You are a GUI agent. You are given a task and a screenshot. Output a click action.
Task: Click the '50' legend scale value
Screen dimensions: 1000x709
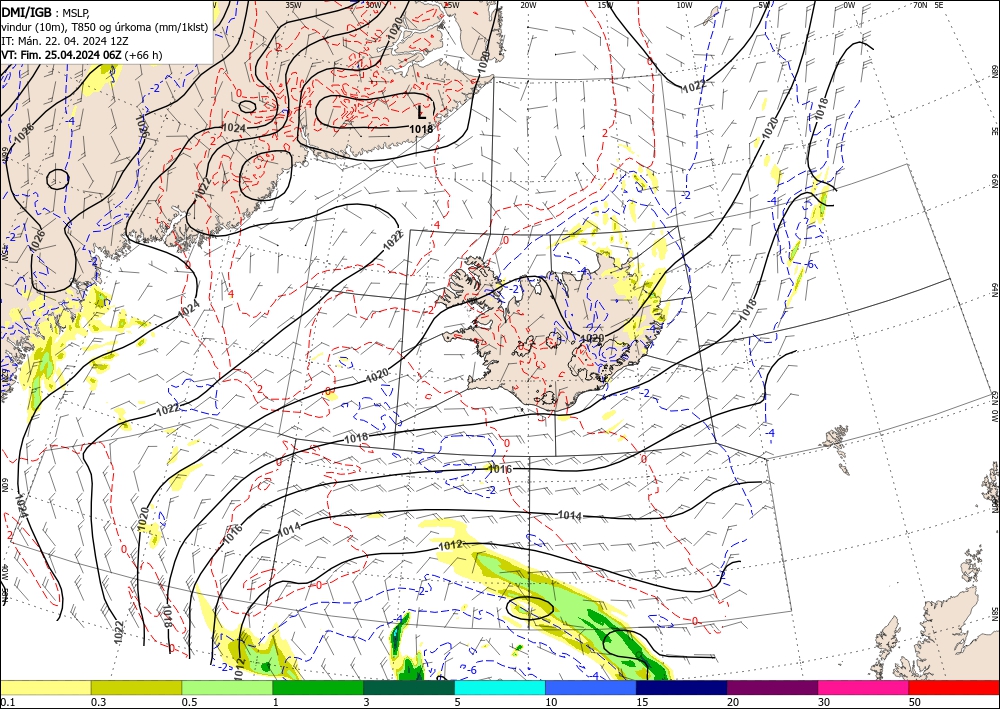915,702
